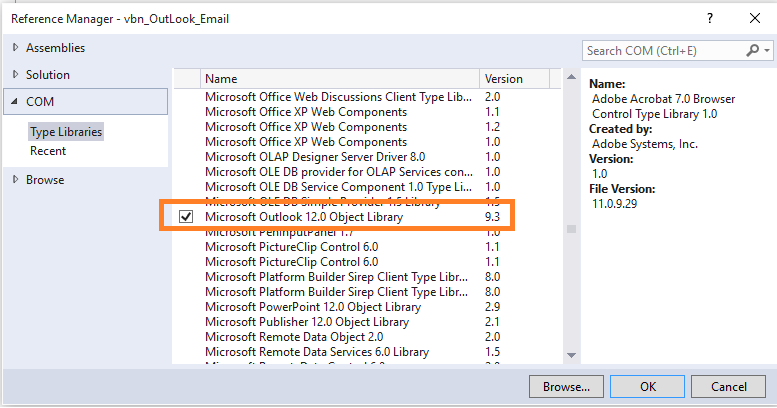The width and height of the screenshot is (777, 408).
Task: Sort by the Name column header
Action: click(339, 79)
